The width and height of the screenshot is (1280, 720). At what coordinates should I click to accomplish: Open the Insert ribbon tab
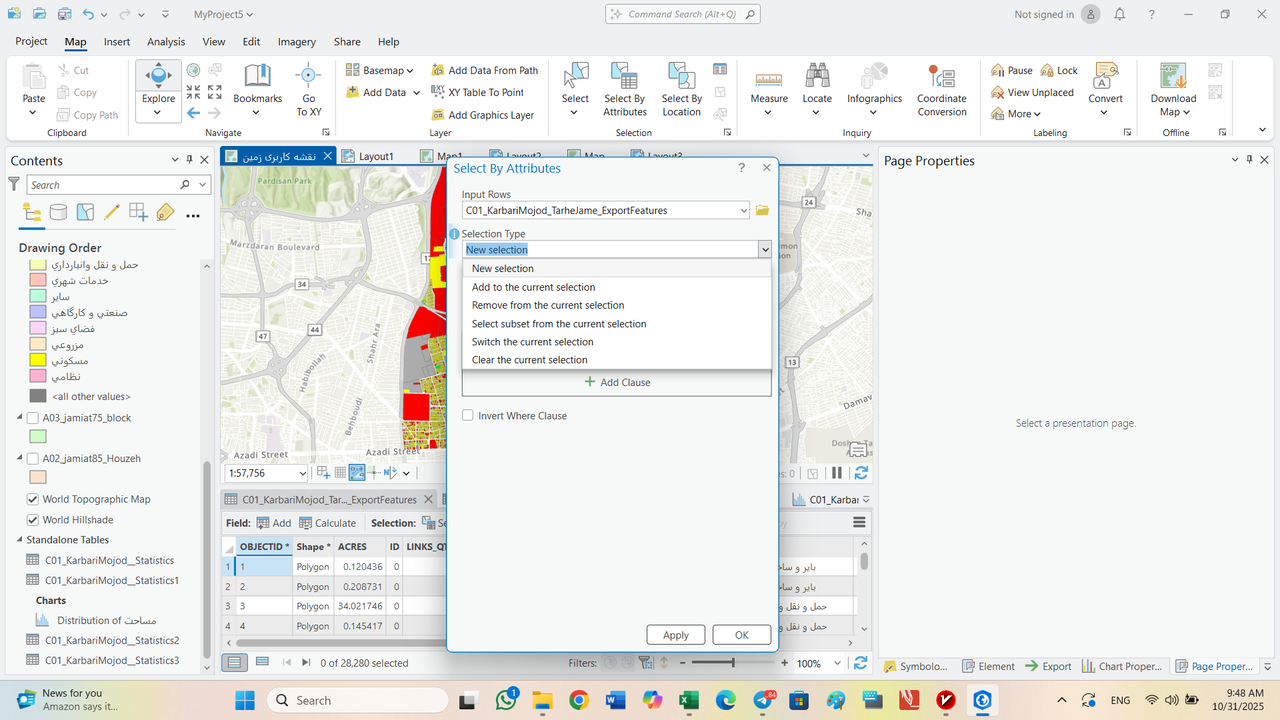click(x=117, y=42)
